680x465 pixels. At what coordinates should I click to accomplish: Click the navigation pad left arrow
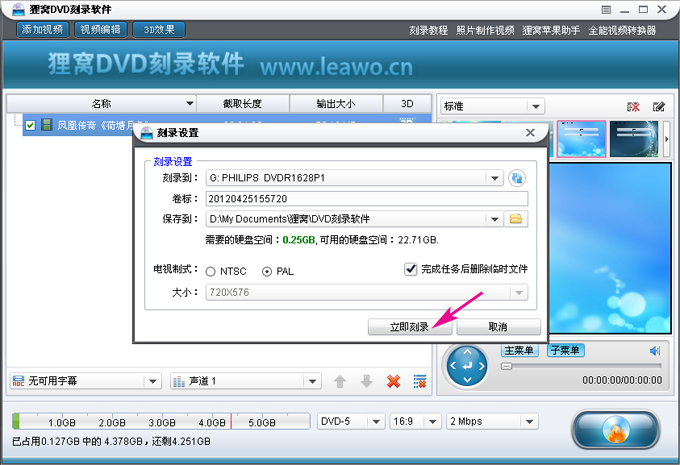tap(453, 366)
